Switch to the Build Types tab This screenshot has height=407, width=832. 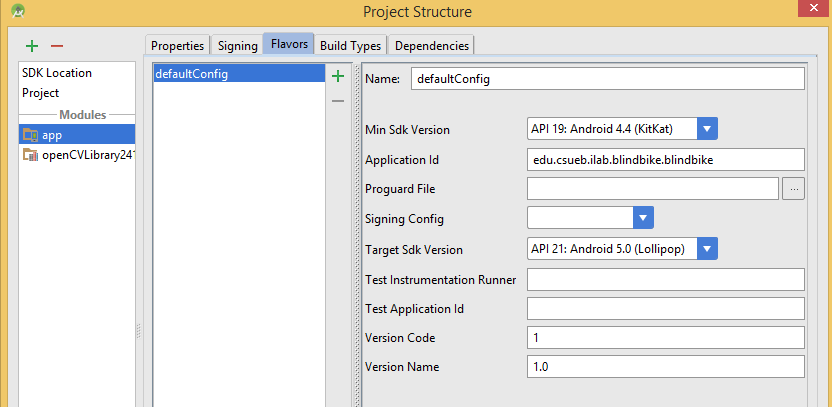click(x=350, y=45)
